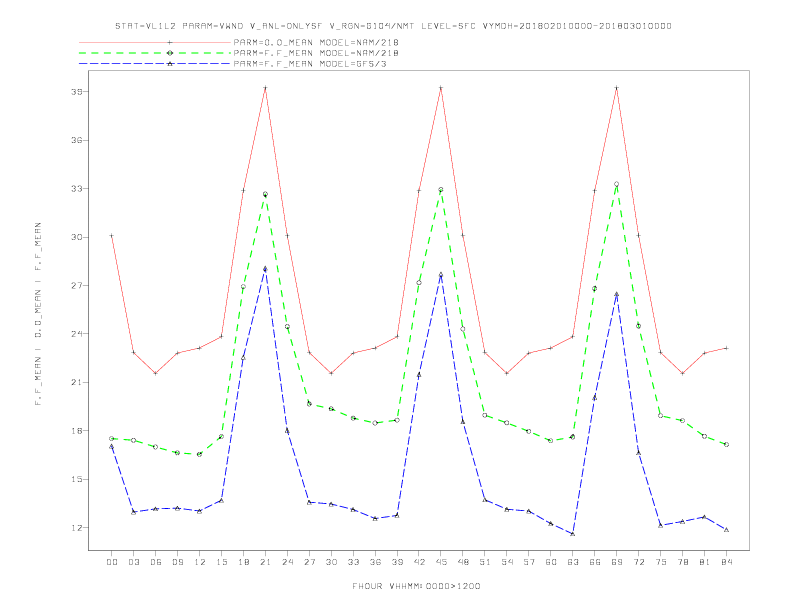Click green circle marker at FHOUR 12
Viewport: 792px width, 612px height.
pos(200,454)
